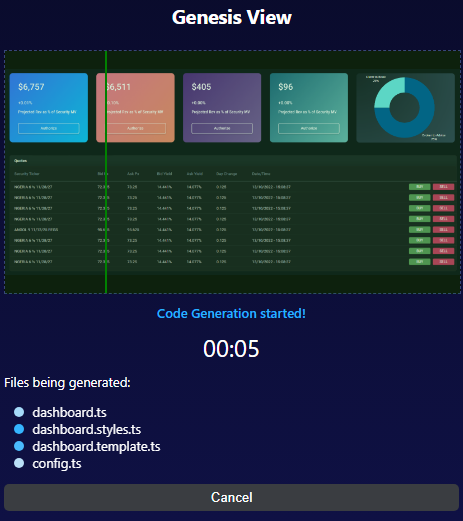Viewport: 463px width, 521px height.
Task: Click the teal $96 card
Action: 309,108
